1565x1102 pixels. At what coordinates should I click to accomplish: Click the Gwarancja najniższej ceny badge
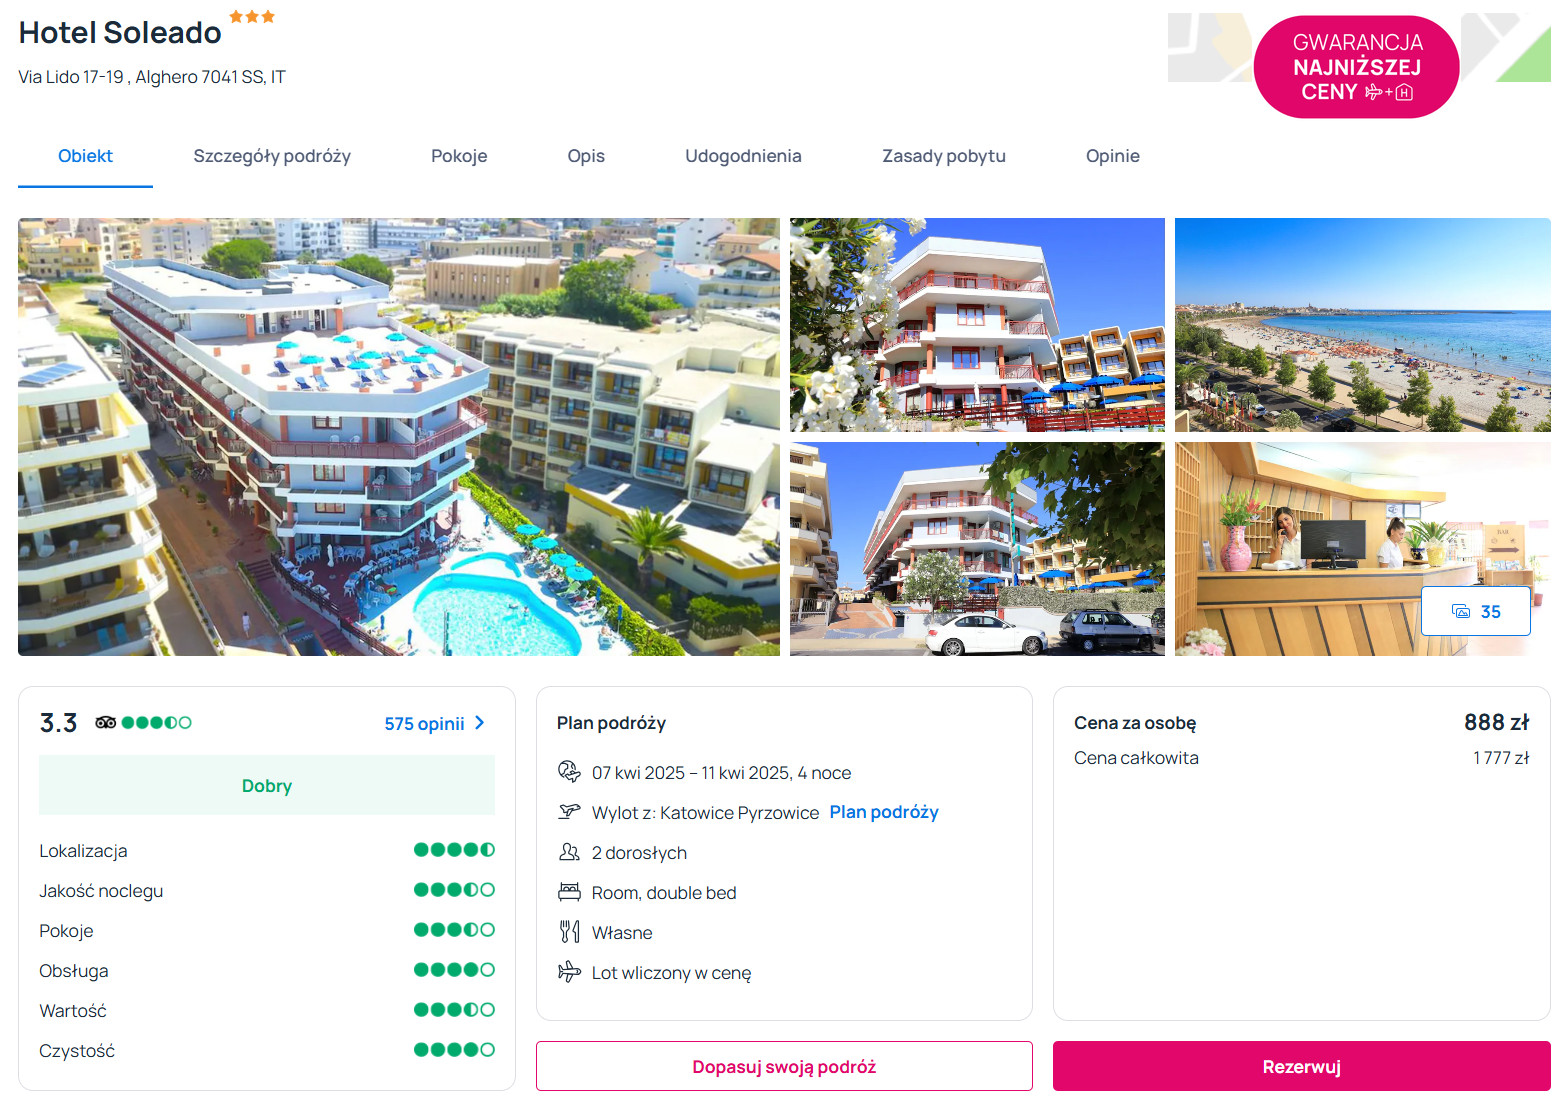click(1357, 67)
